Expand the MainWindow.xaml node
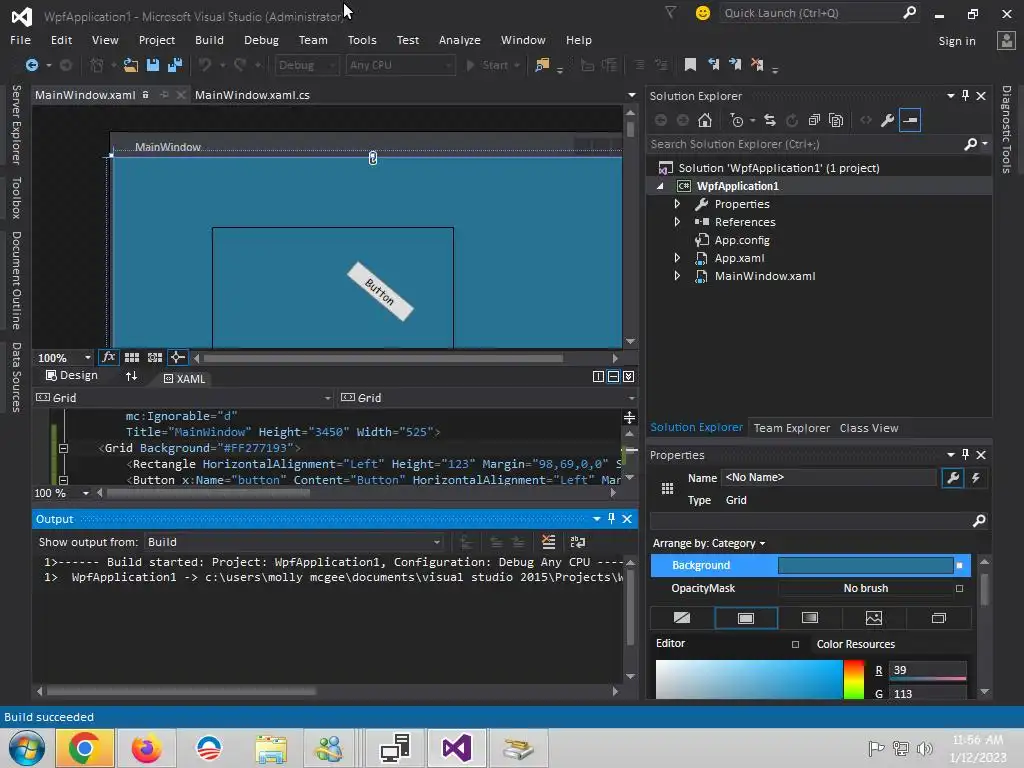 point(677,276)
